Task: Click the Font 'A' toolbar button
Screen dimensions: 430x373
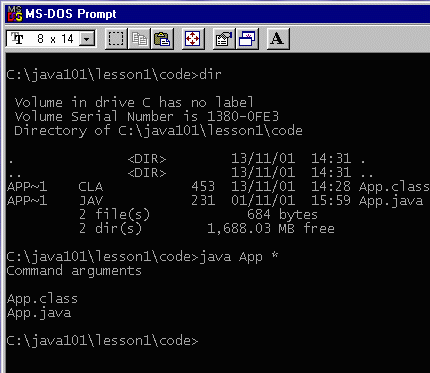Action: [278, 39]
